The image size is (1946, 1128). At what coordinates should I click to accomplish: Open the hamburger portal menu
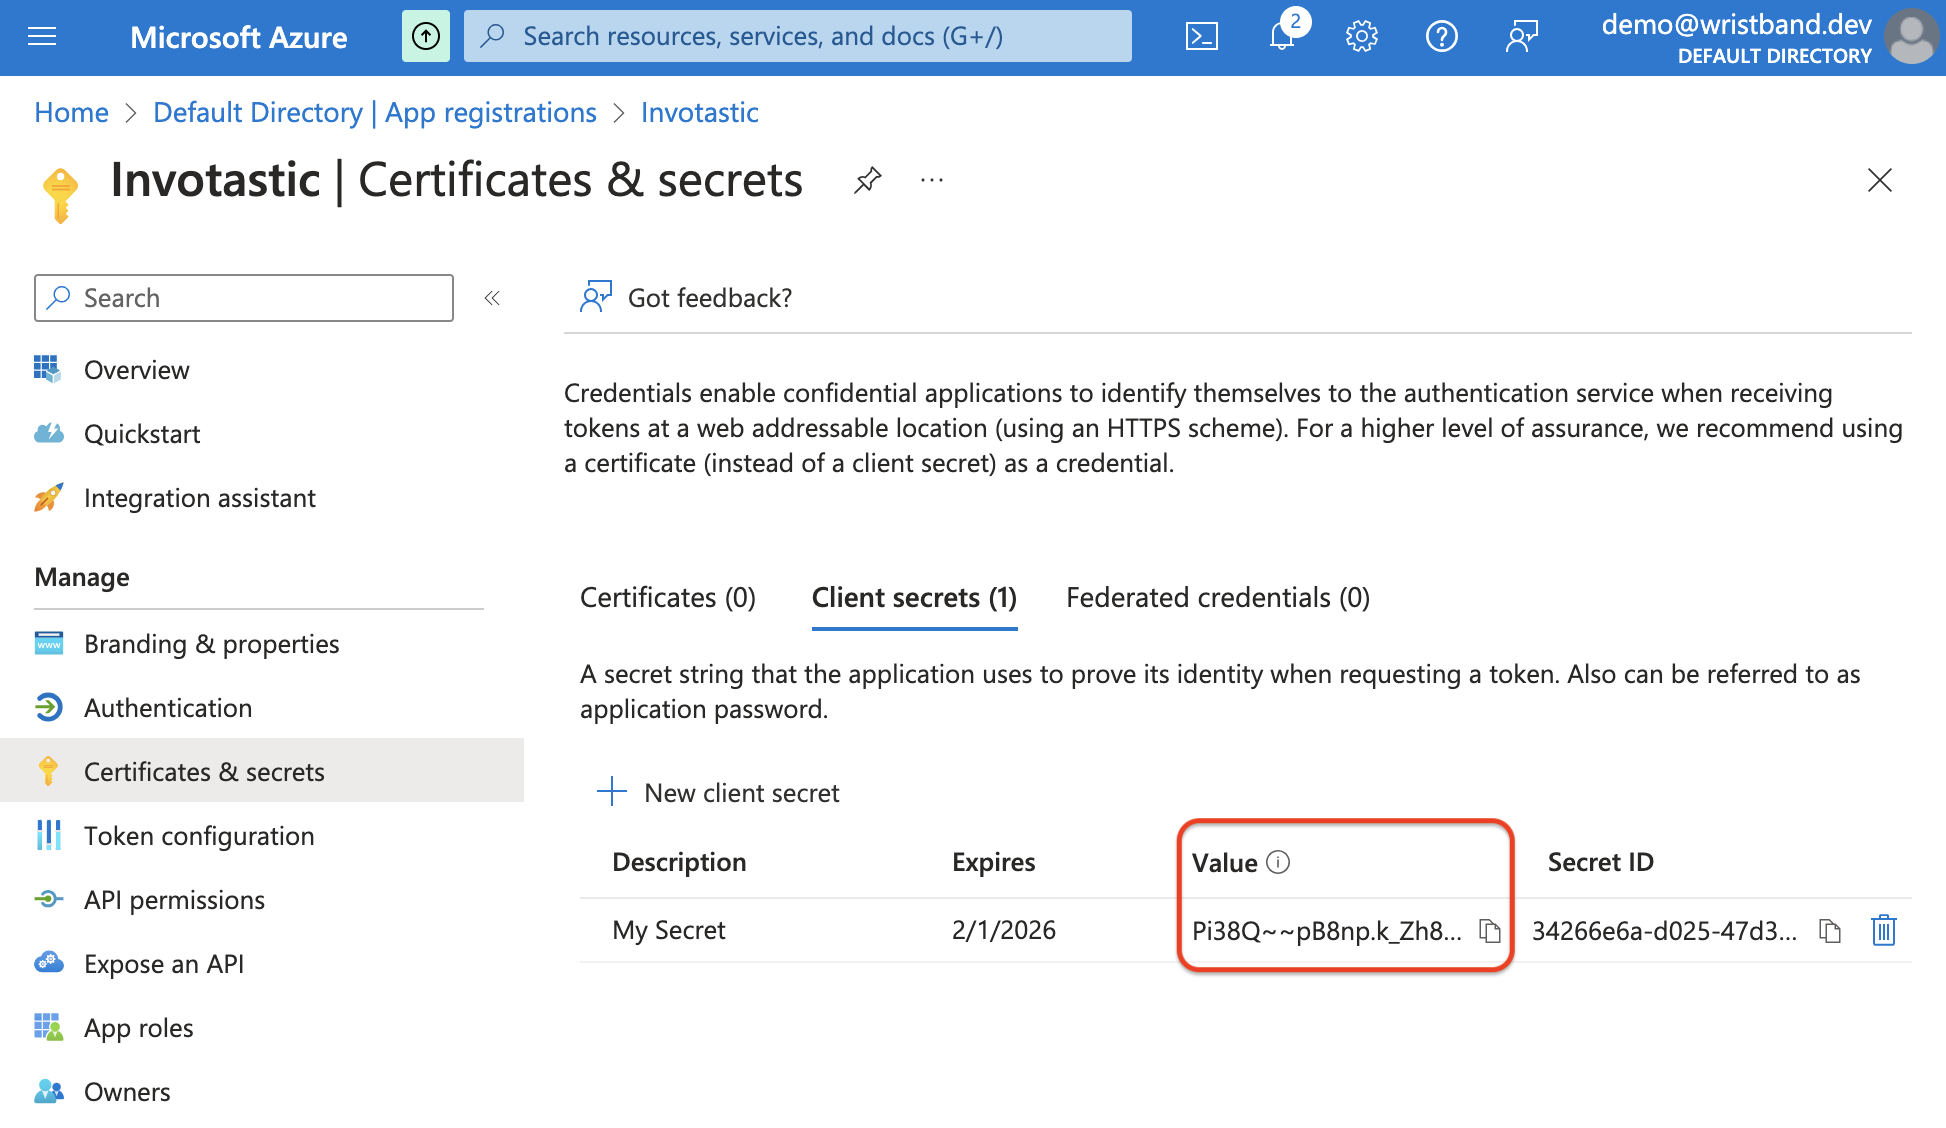click(x=42, y=37)
